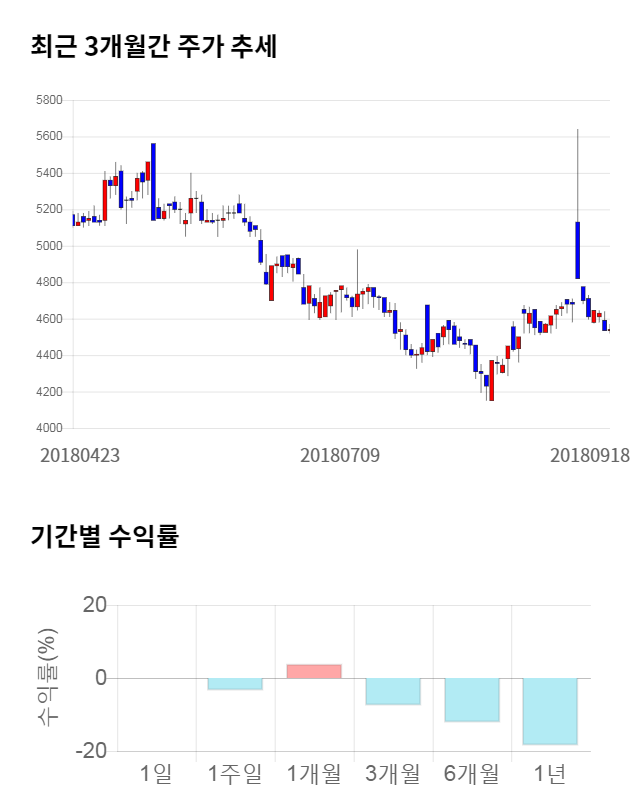The image size is (640, 810).
Task: Click the 4000 price axis label
Action: click(49, 428)
